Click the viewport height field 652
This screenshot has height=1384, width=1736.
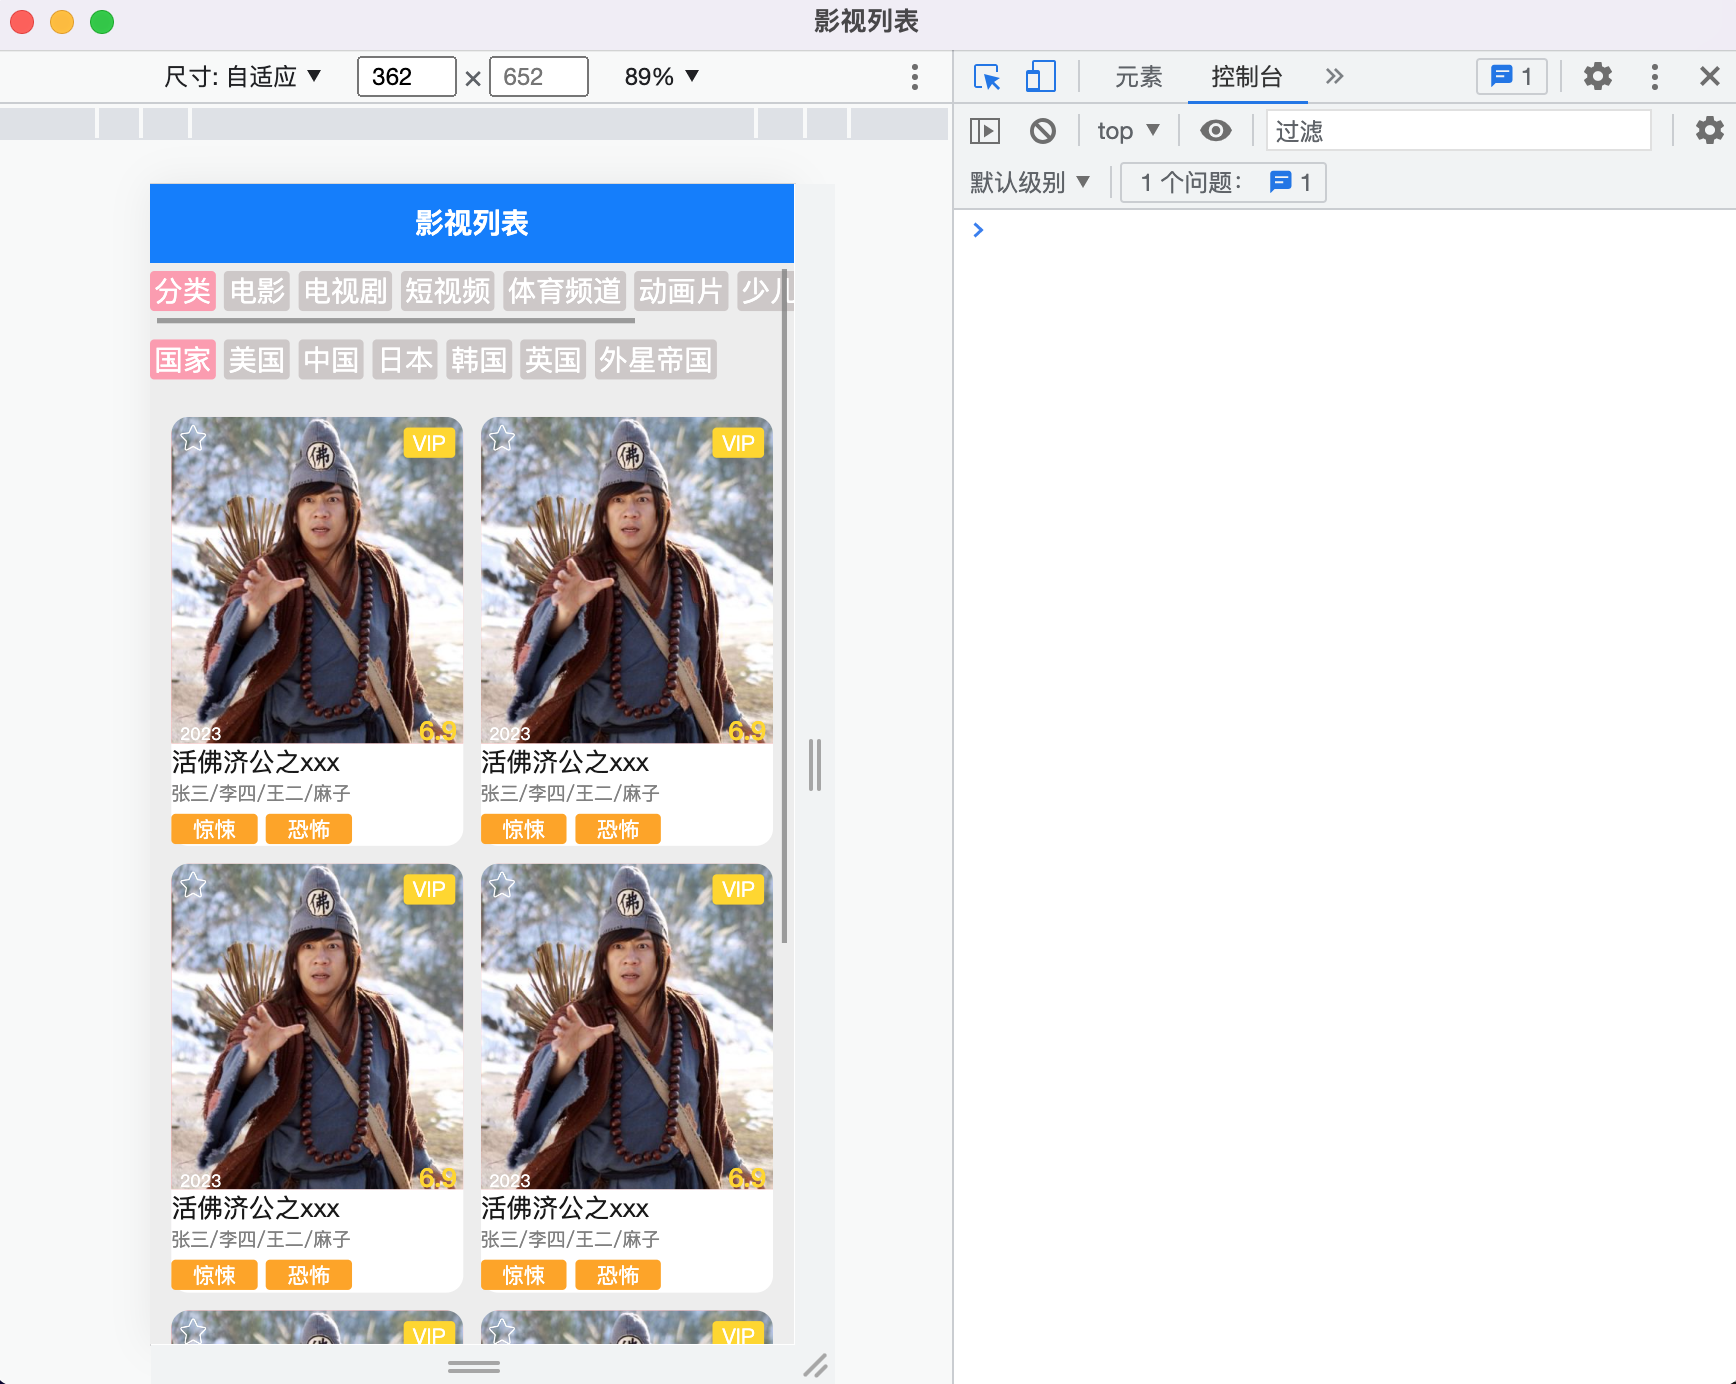(539, 77)
